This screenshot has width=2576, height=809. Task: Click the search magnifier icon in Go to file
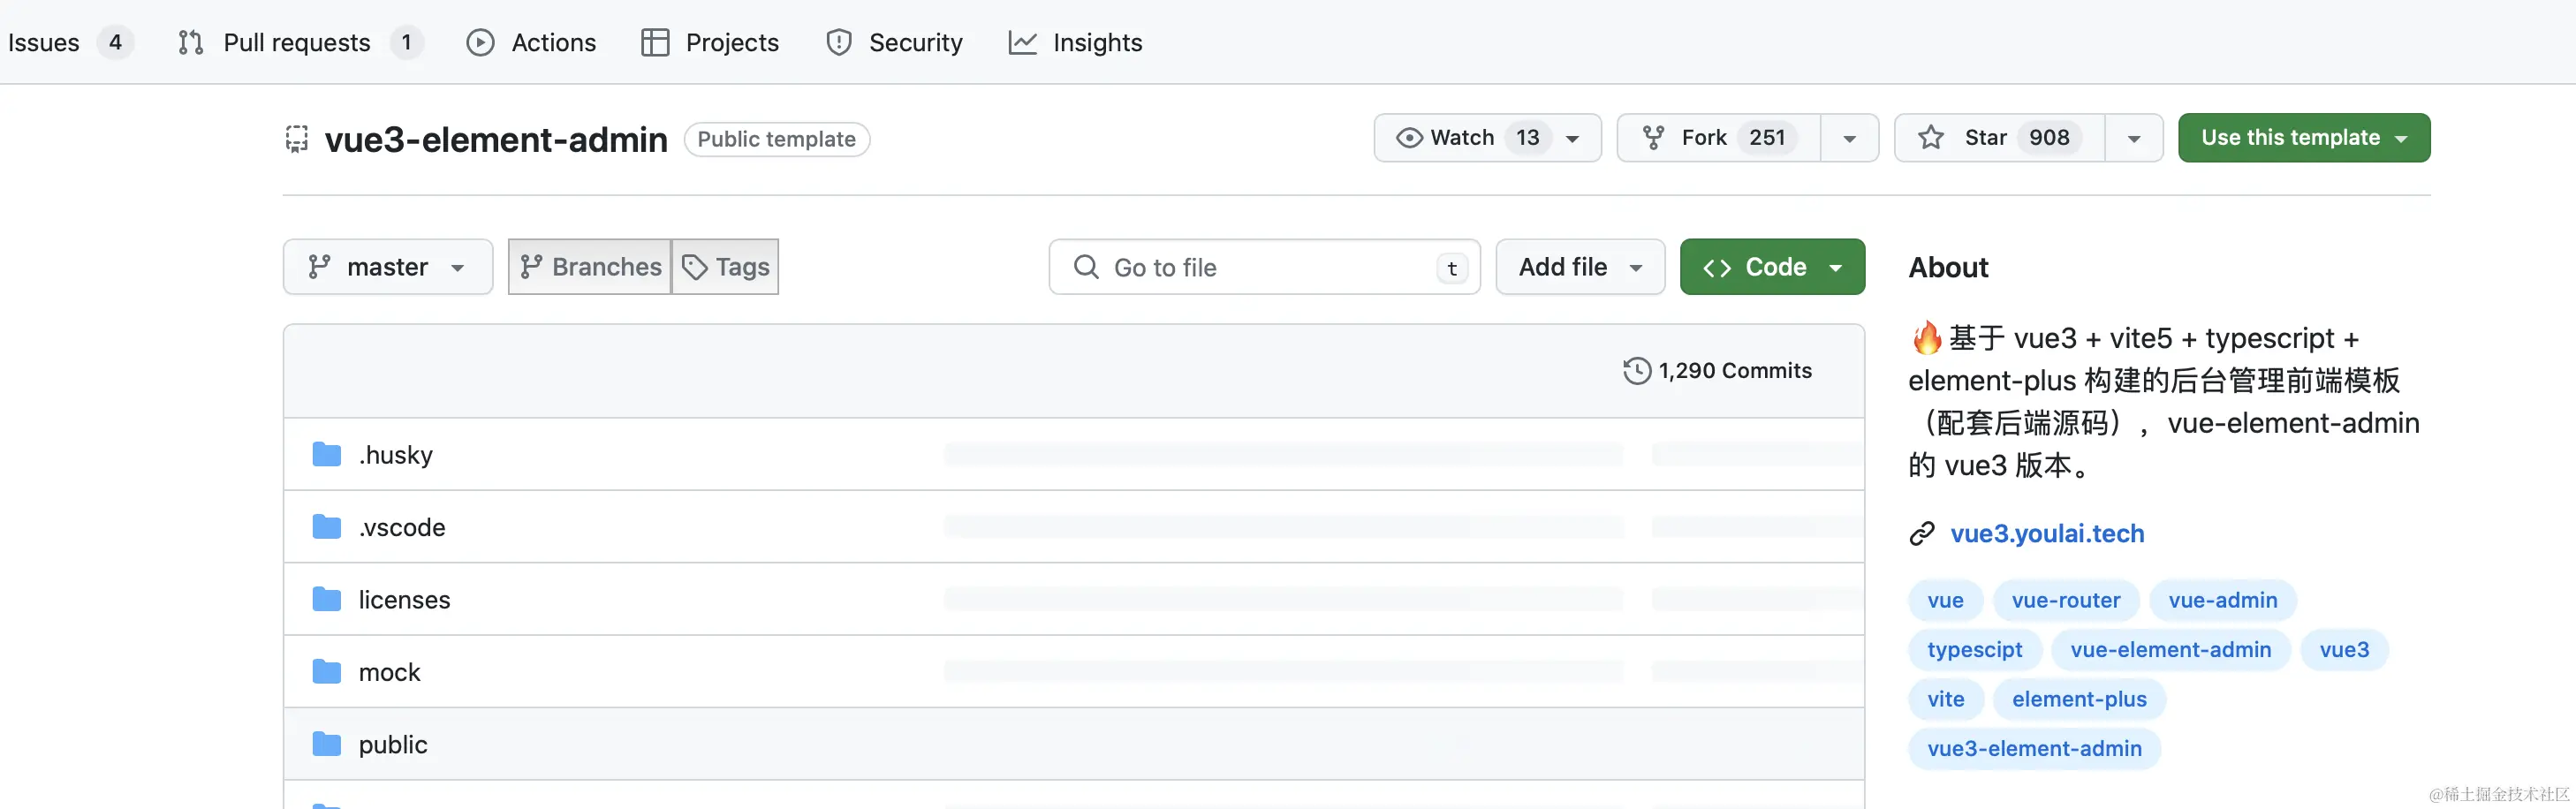(x=1085, y=267)
